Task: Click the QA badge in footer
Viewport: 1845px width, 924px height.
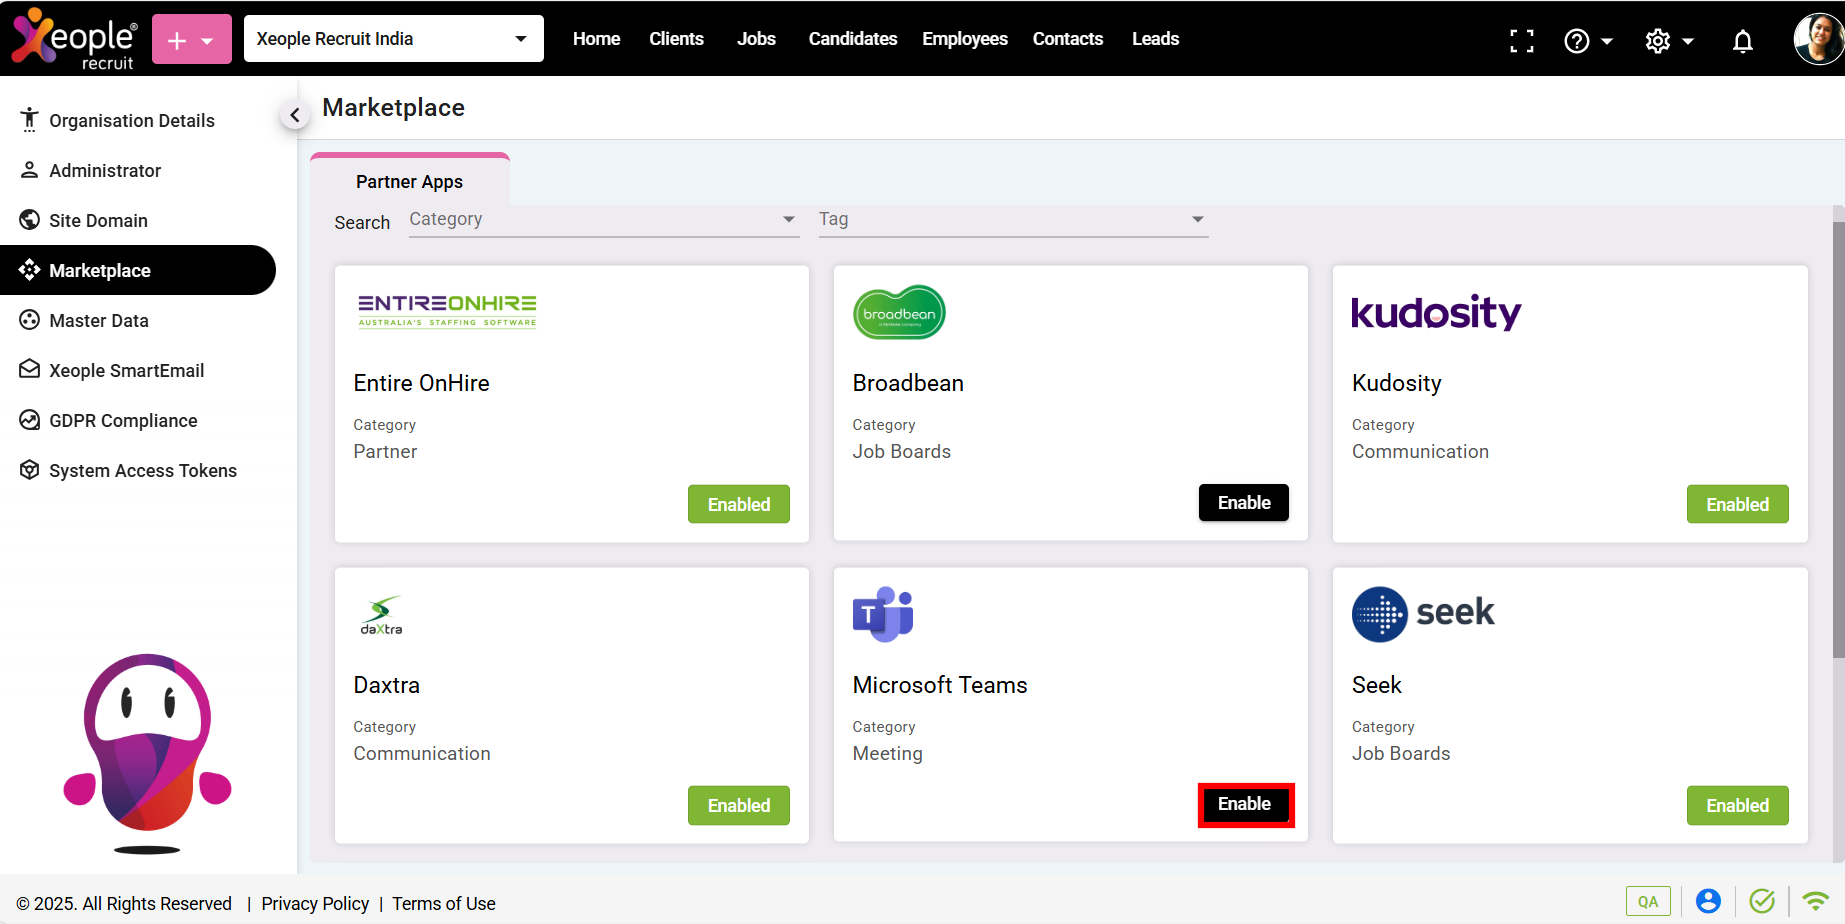Action: click(x=1648, y=901)
